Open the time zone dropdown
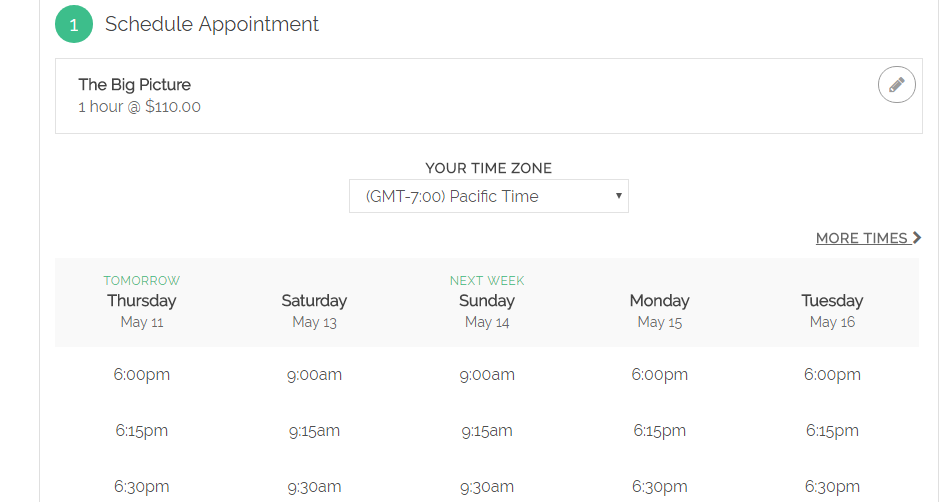This screenshot has width=951, height=502. (489, 196)
